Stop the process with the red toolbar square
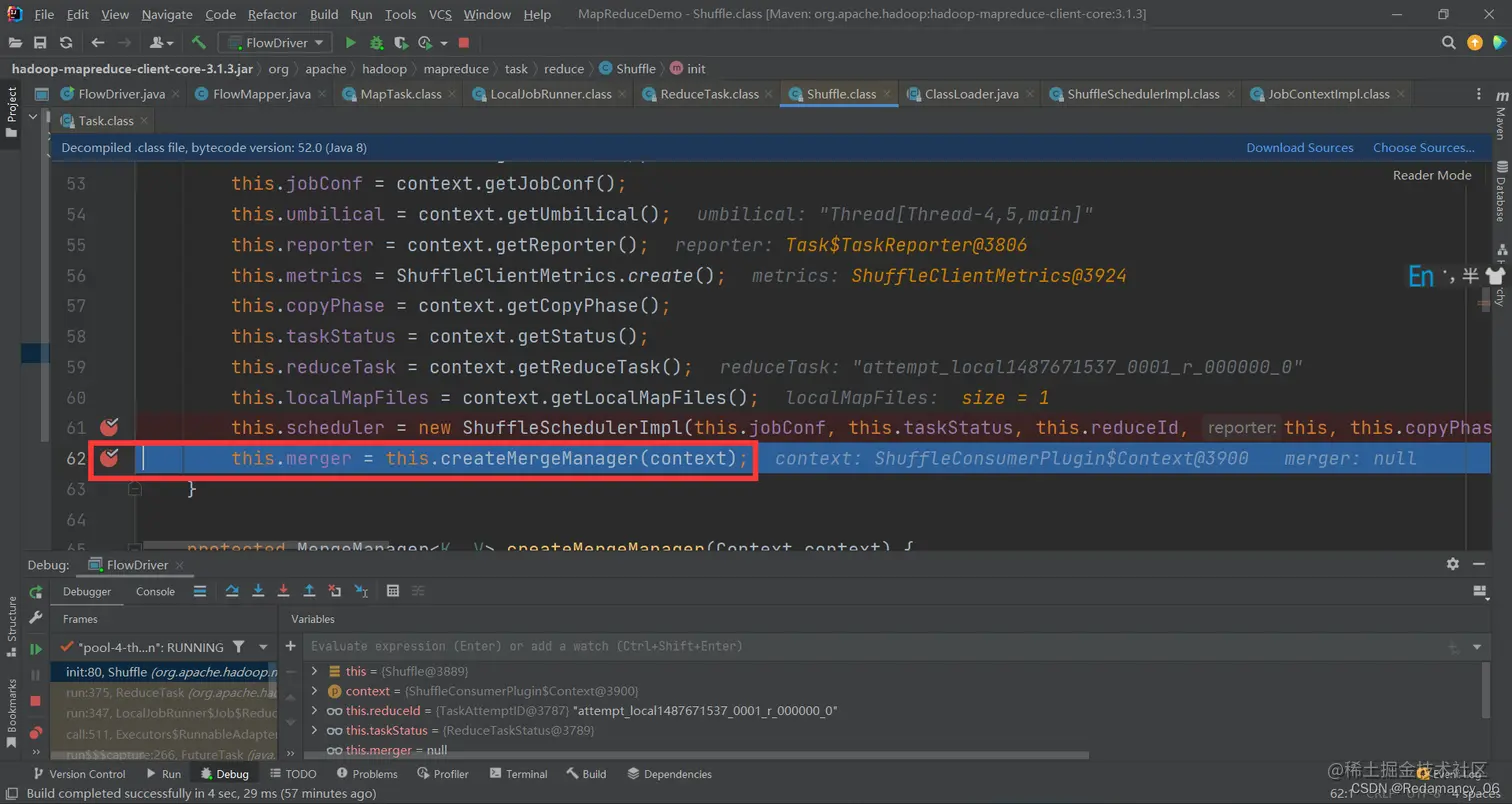Viewport: 1512px width, 804px height. tap(463, 43)
